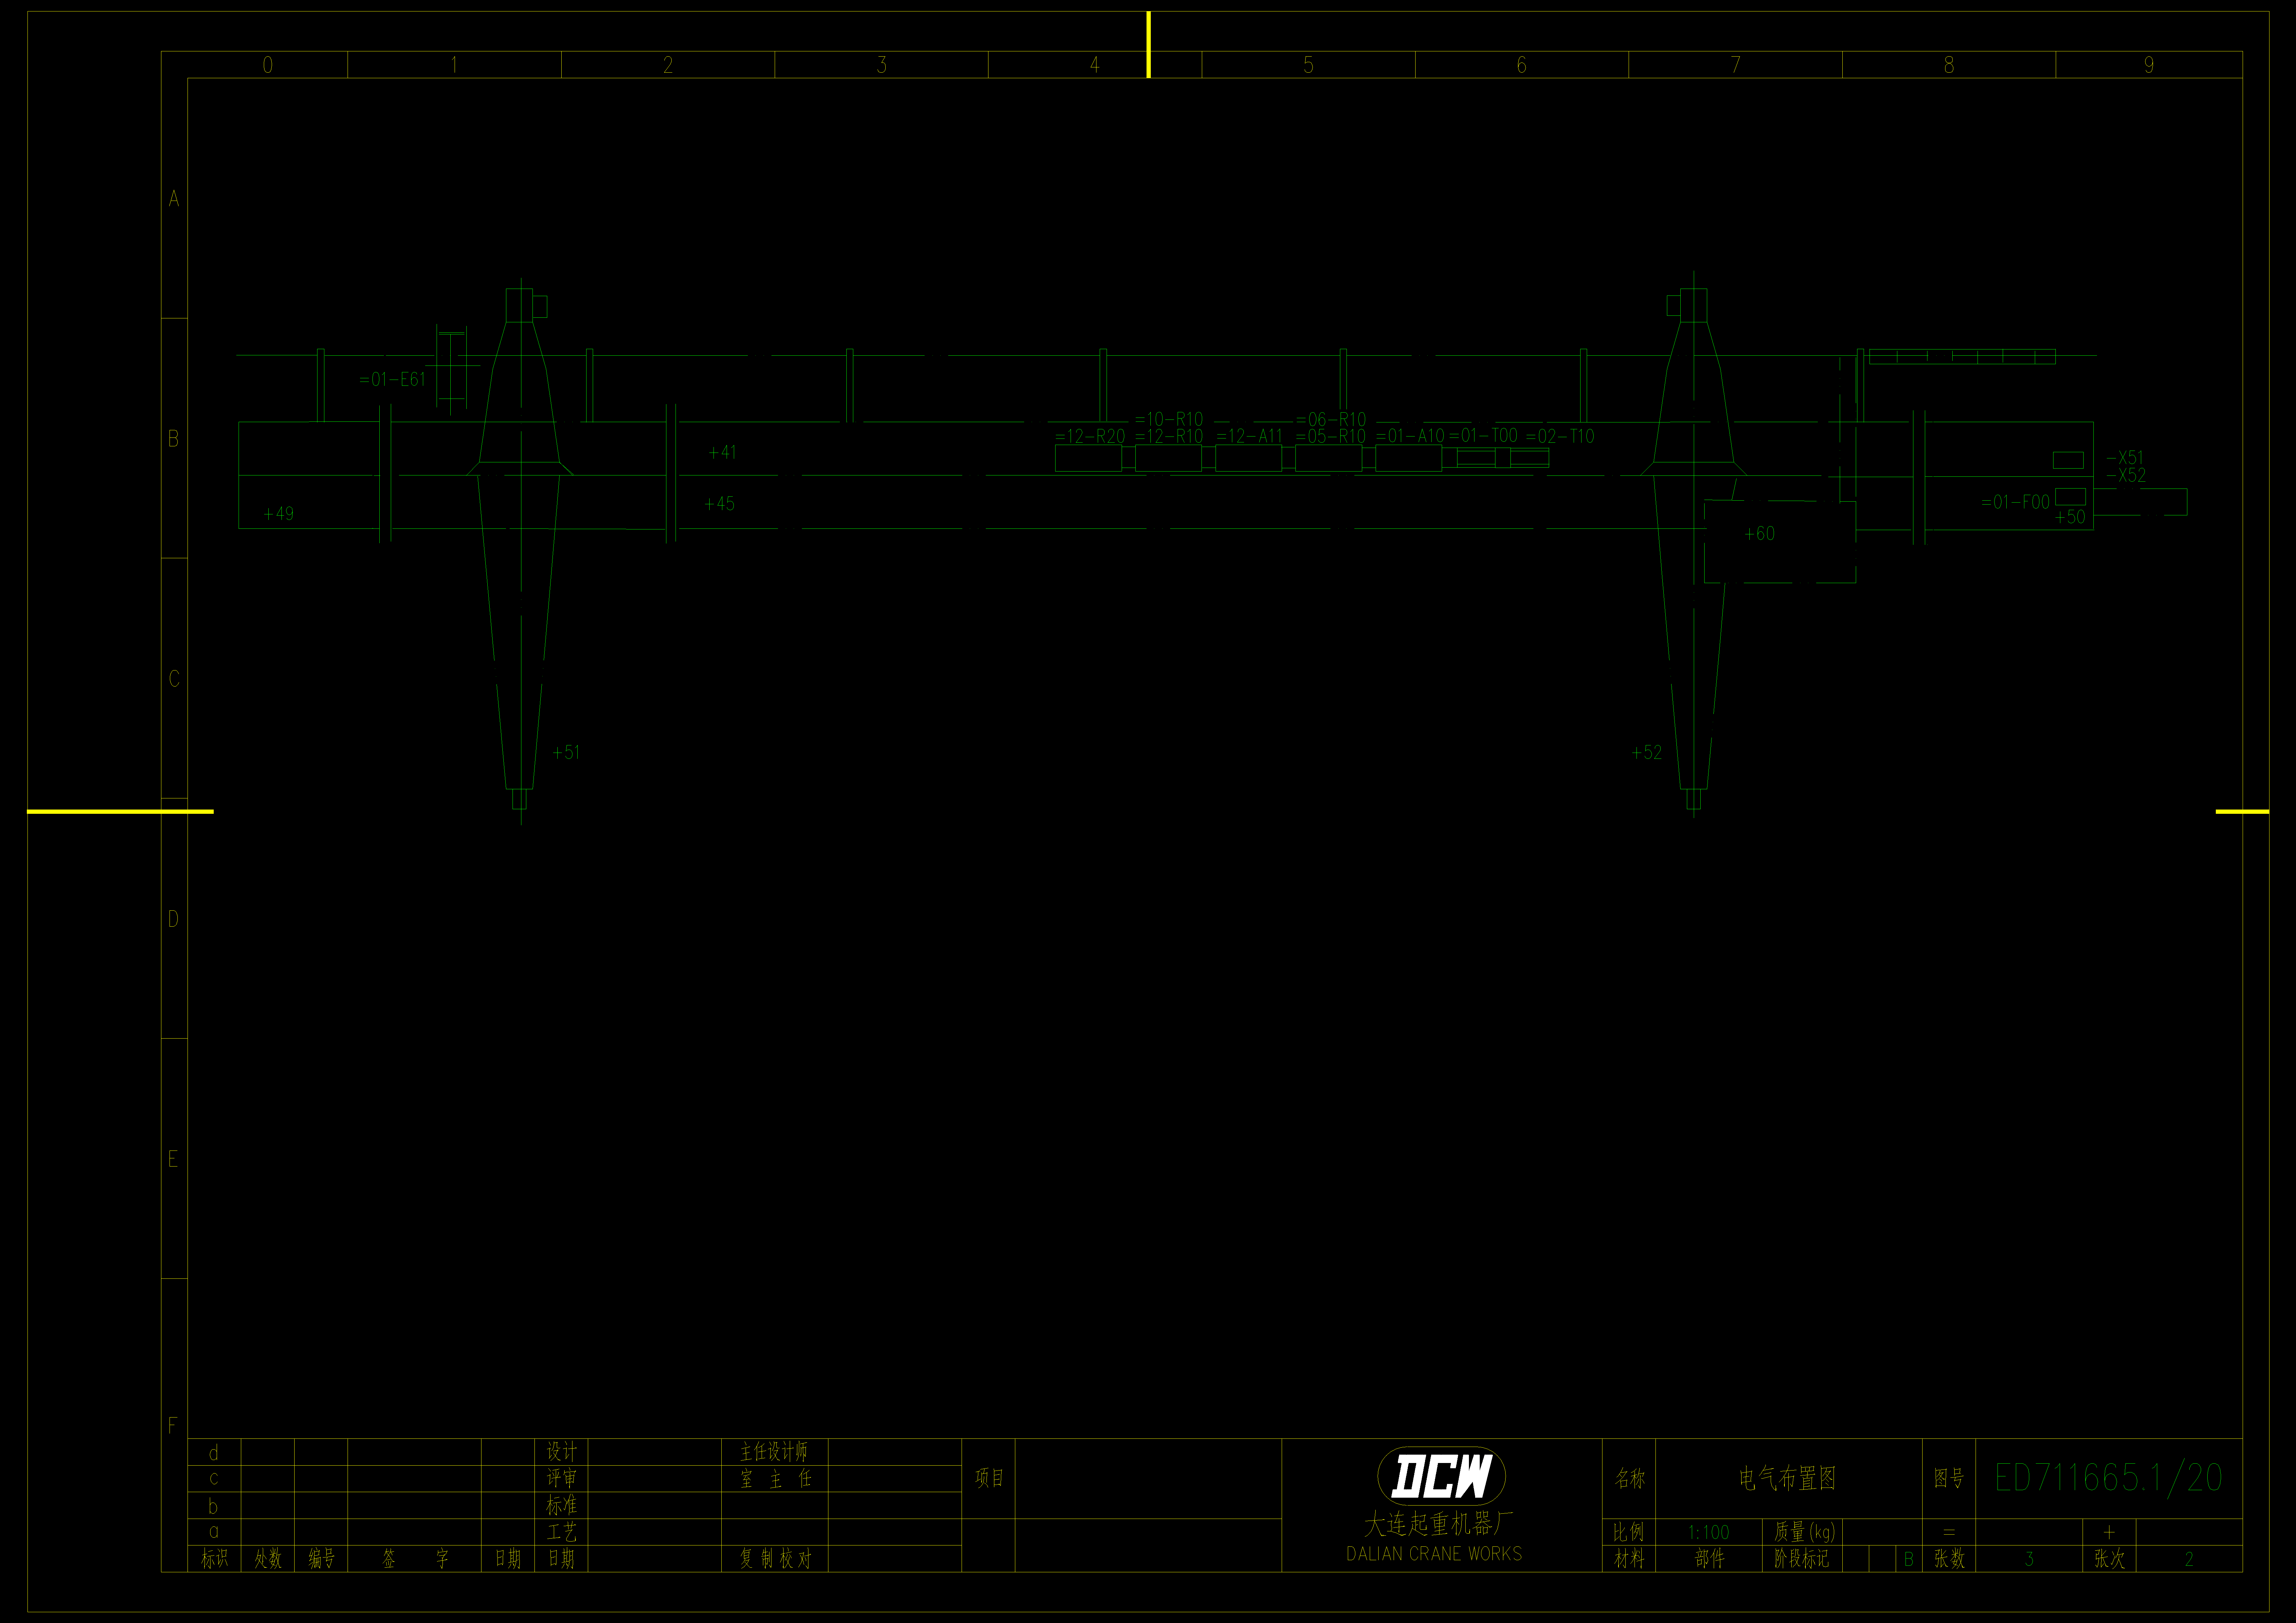Select the '项目' project label
Viewport: 2296px width, 1623px height.
pyautogui.click(x=989, y=1478)
